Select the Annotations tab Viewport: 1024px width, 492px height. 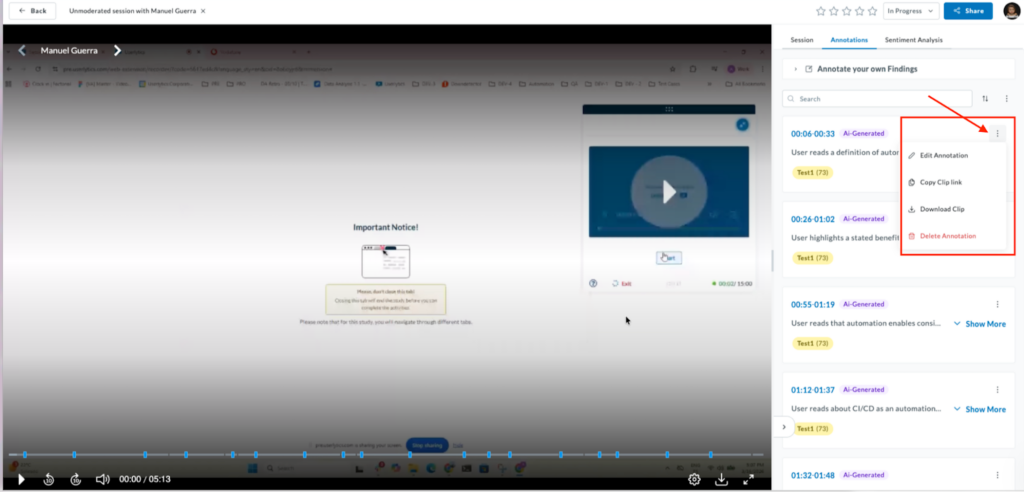[x=849, y=40]
